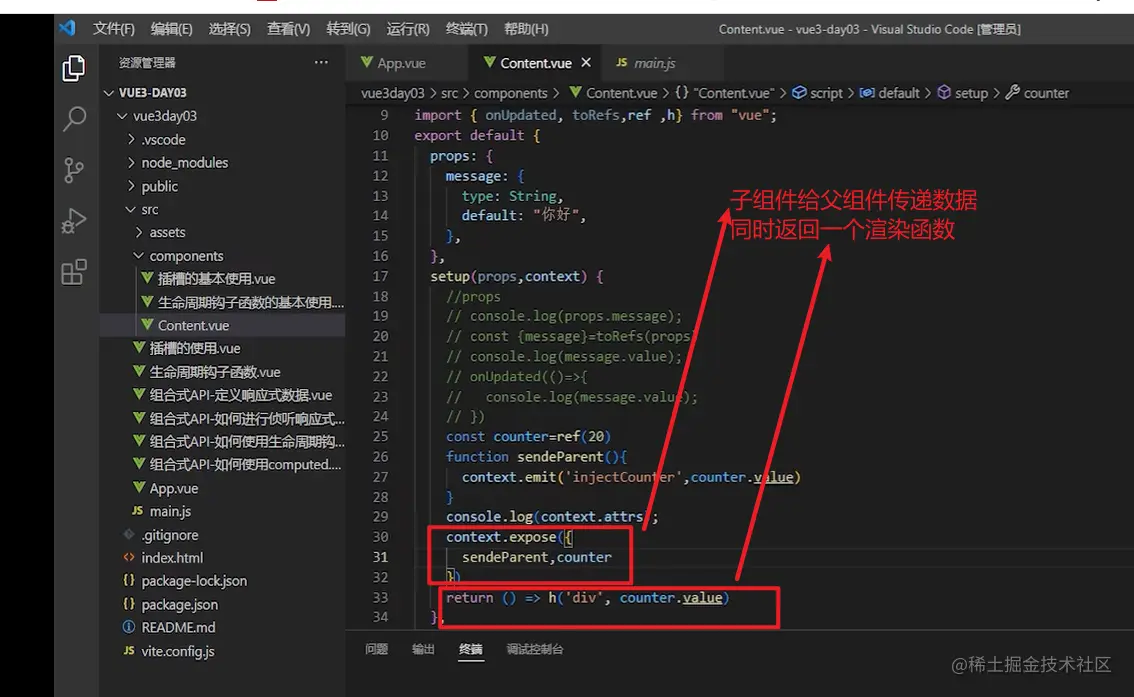Switch to the 问题 panel tab

coord(377,649)
